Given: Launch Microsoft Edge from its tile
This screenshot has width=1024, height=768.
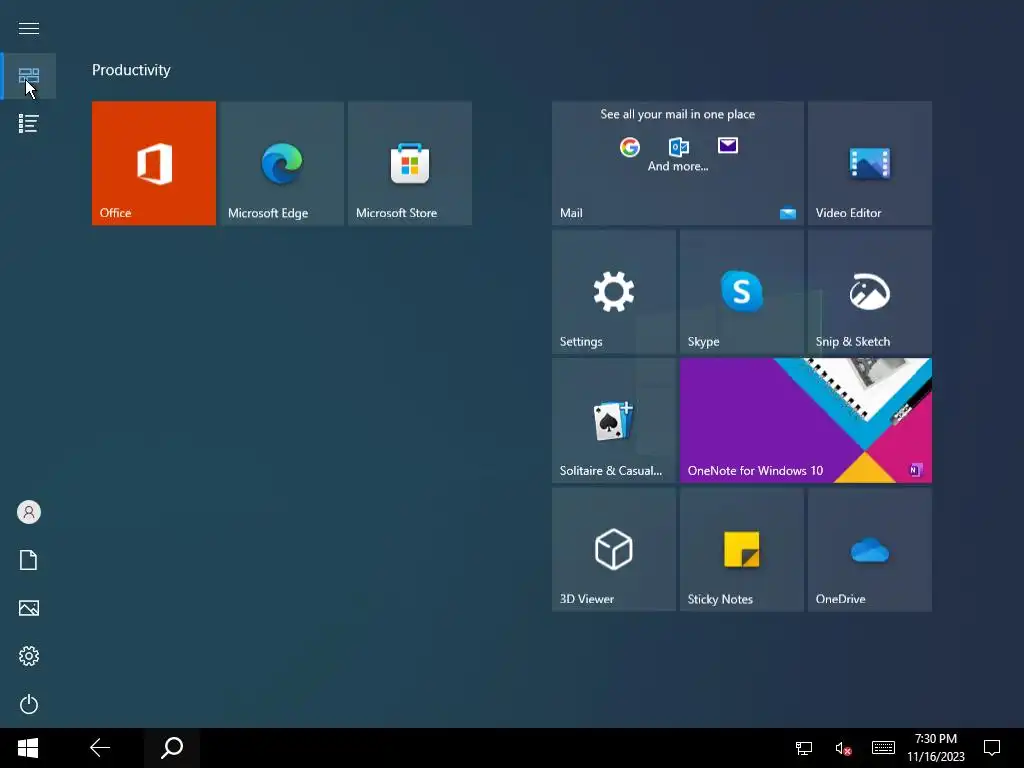Looking at the screenshot, I should (281, 163).
